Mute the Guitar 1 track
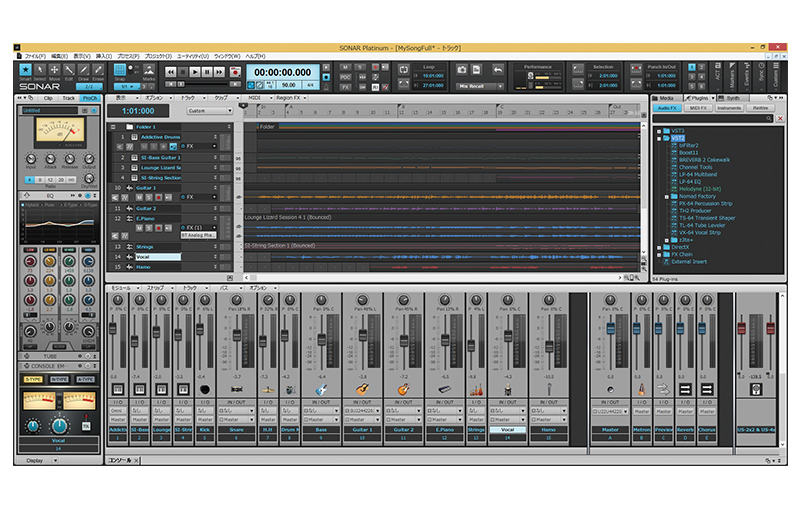Viewport: 799px width, 506px height. [139, 197]
